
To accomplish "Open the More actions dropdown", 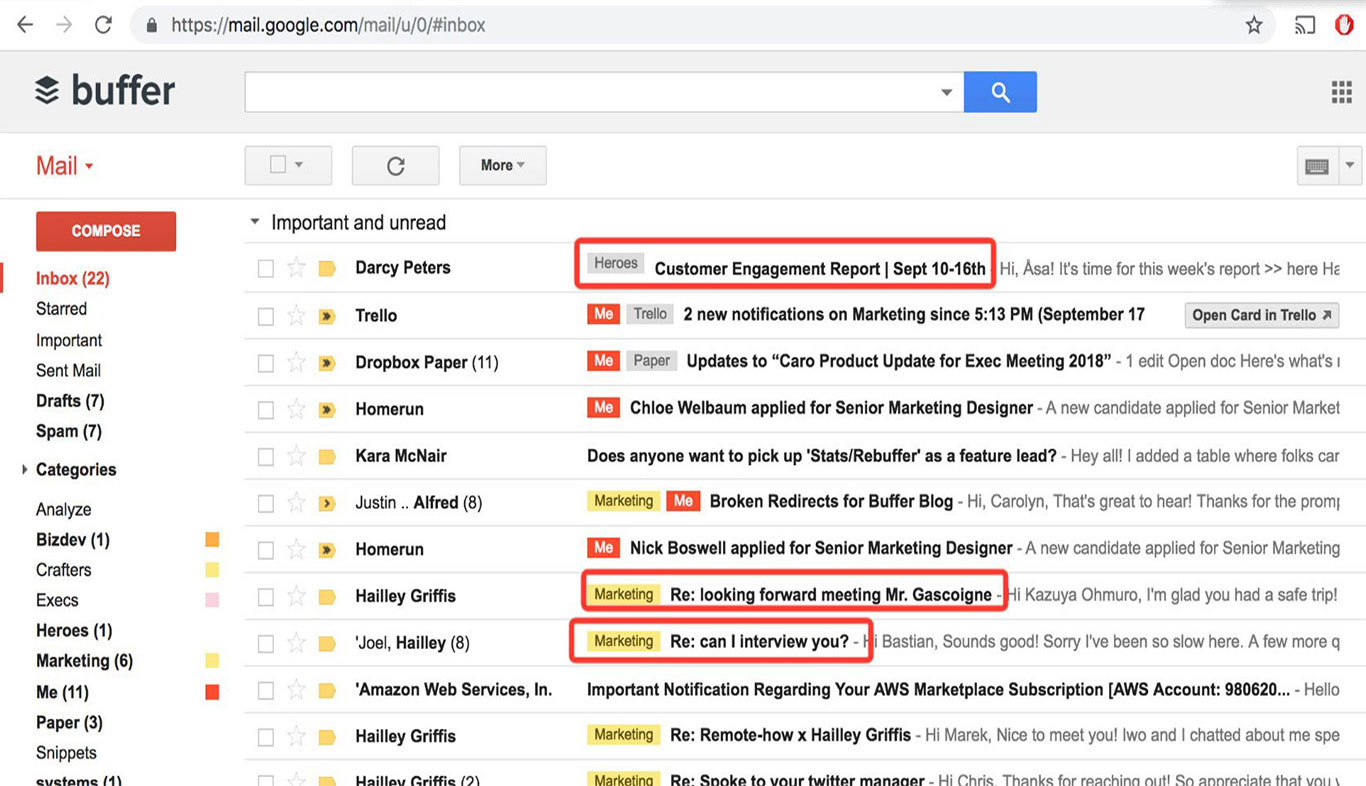I will (502, 165).
